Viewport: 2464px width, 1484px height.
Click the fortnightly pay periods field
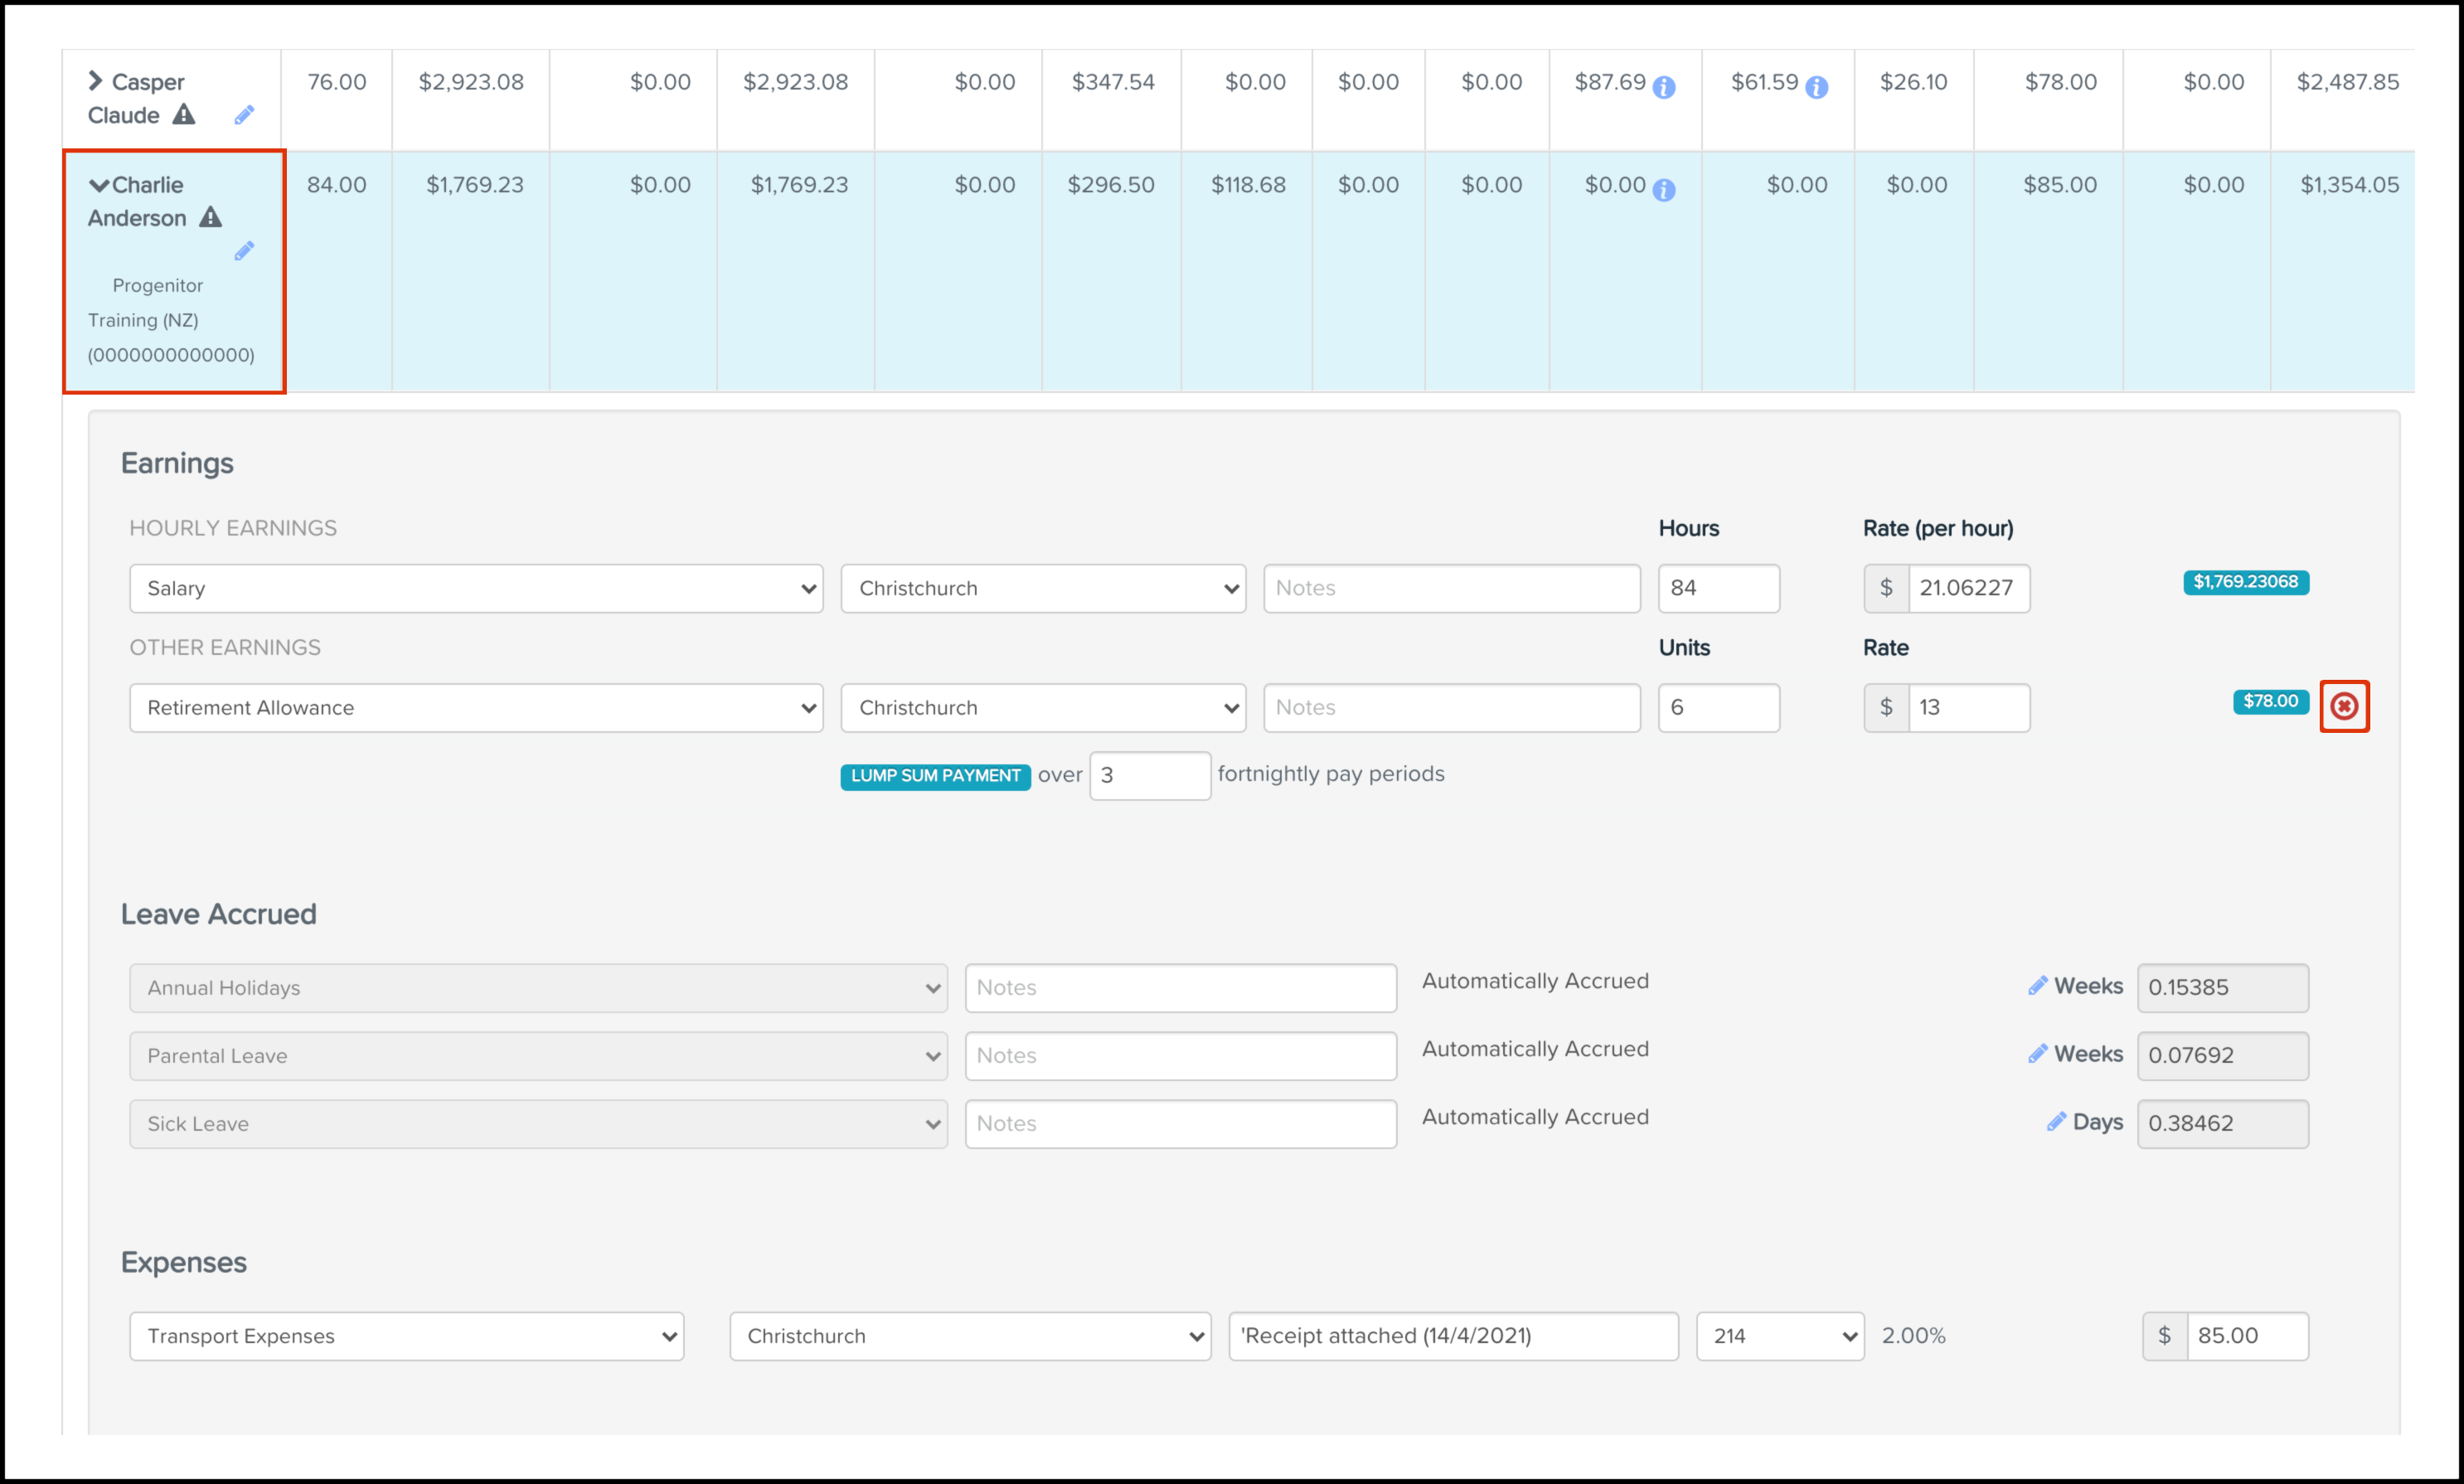pyautogui.click(x=1149, y=776)
